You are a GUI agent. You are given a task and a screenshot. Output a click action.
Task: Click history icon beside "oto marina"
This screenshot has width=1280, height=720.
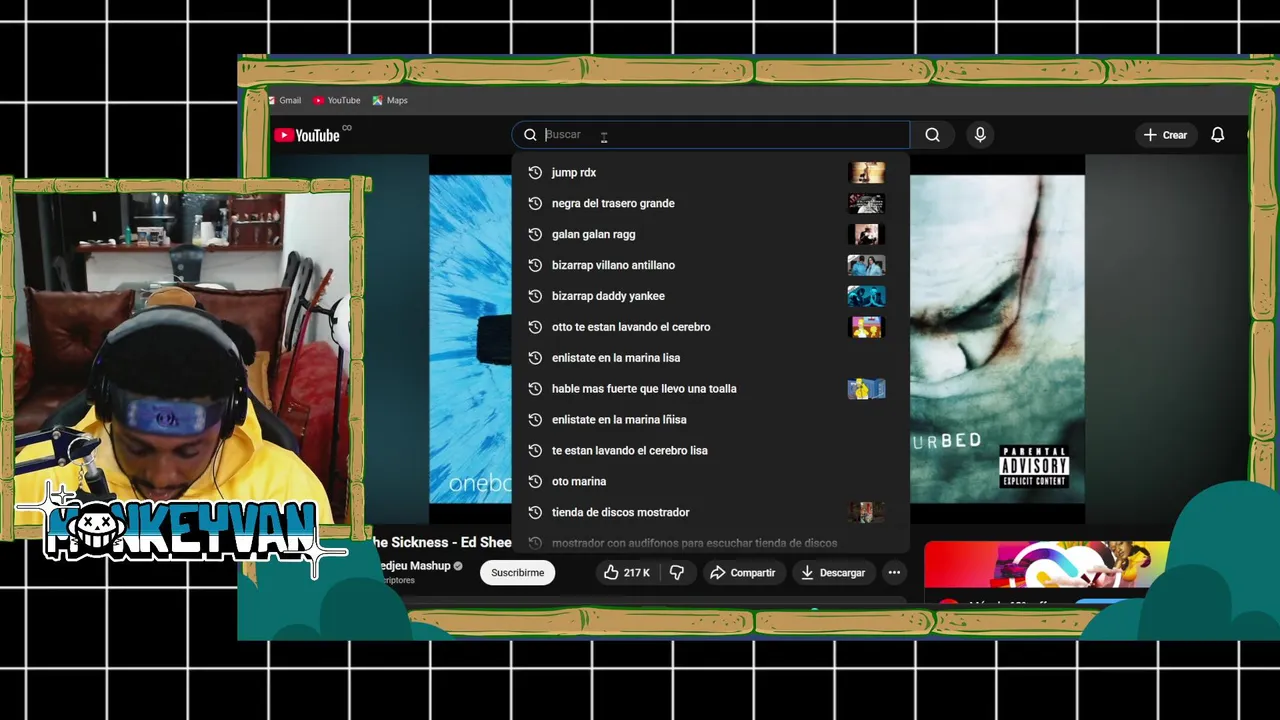(x=535, y=482)
